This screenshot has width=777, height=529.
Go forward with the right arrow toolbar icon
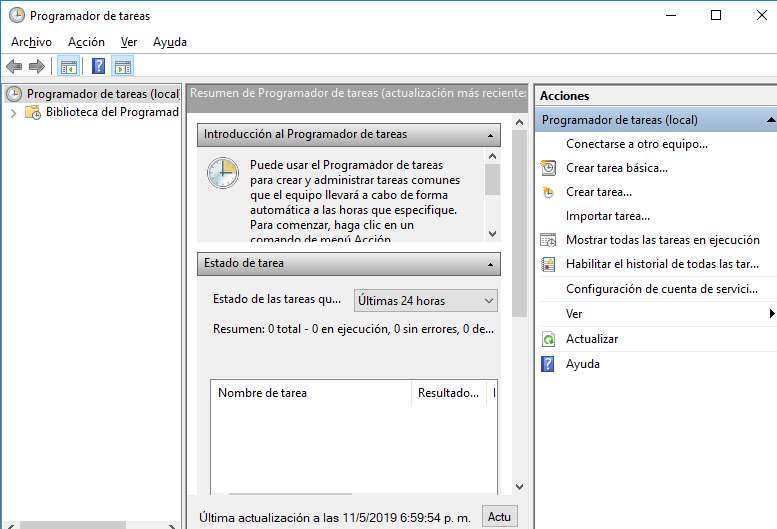click(x=37, y=66)
